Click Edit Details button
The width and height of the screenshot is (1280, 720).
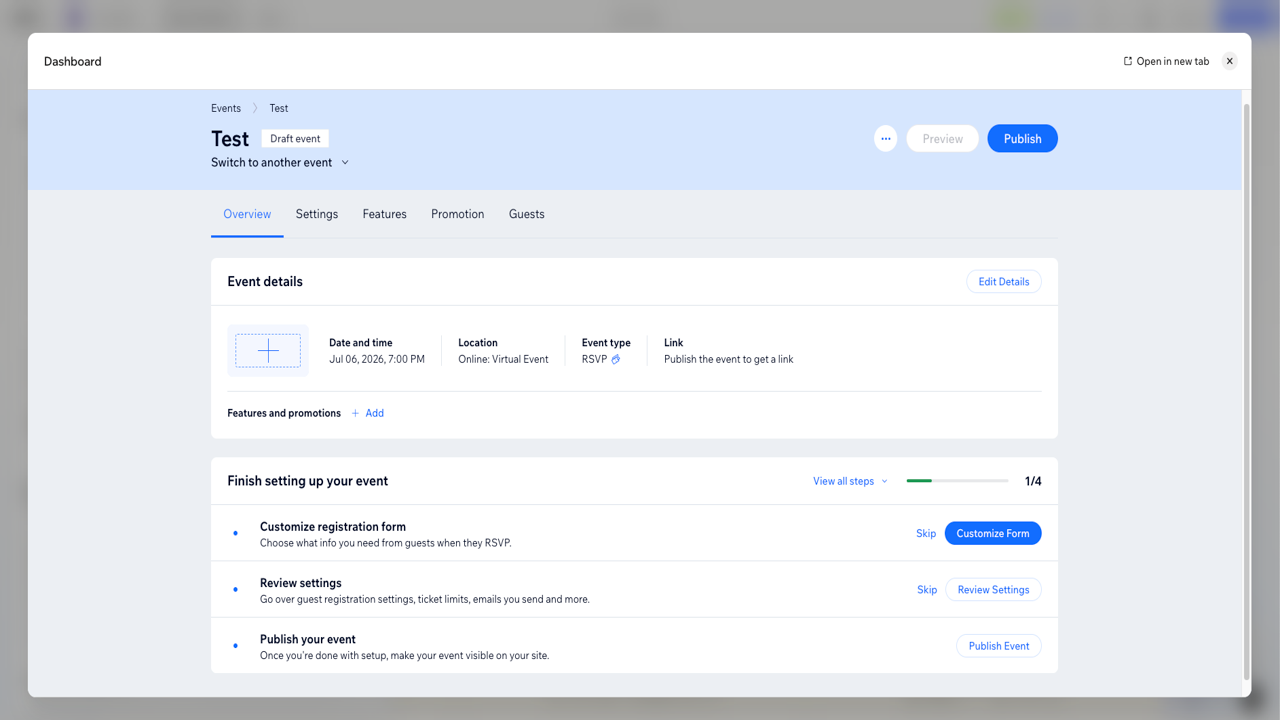[x=1004, y=282]
